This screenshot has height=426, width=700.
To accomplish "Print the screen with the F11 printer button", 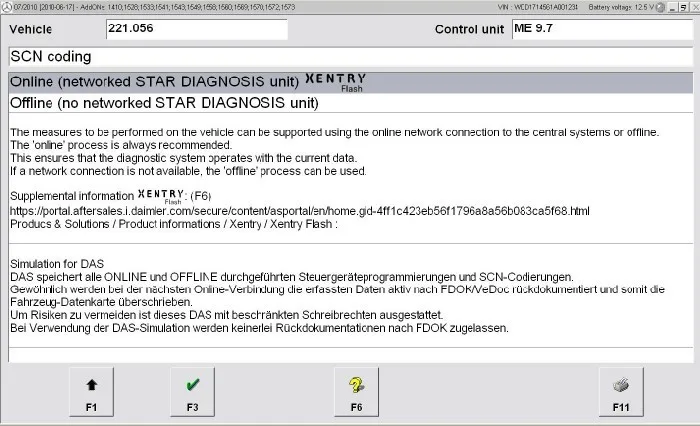I will [621, 392].
